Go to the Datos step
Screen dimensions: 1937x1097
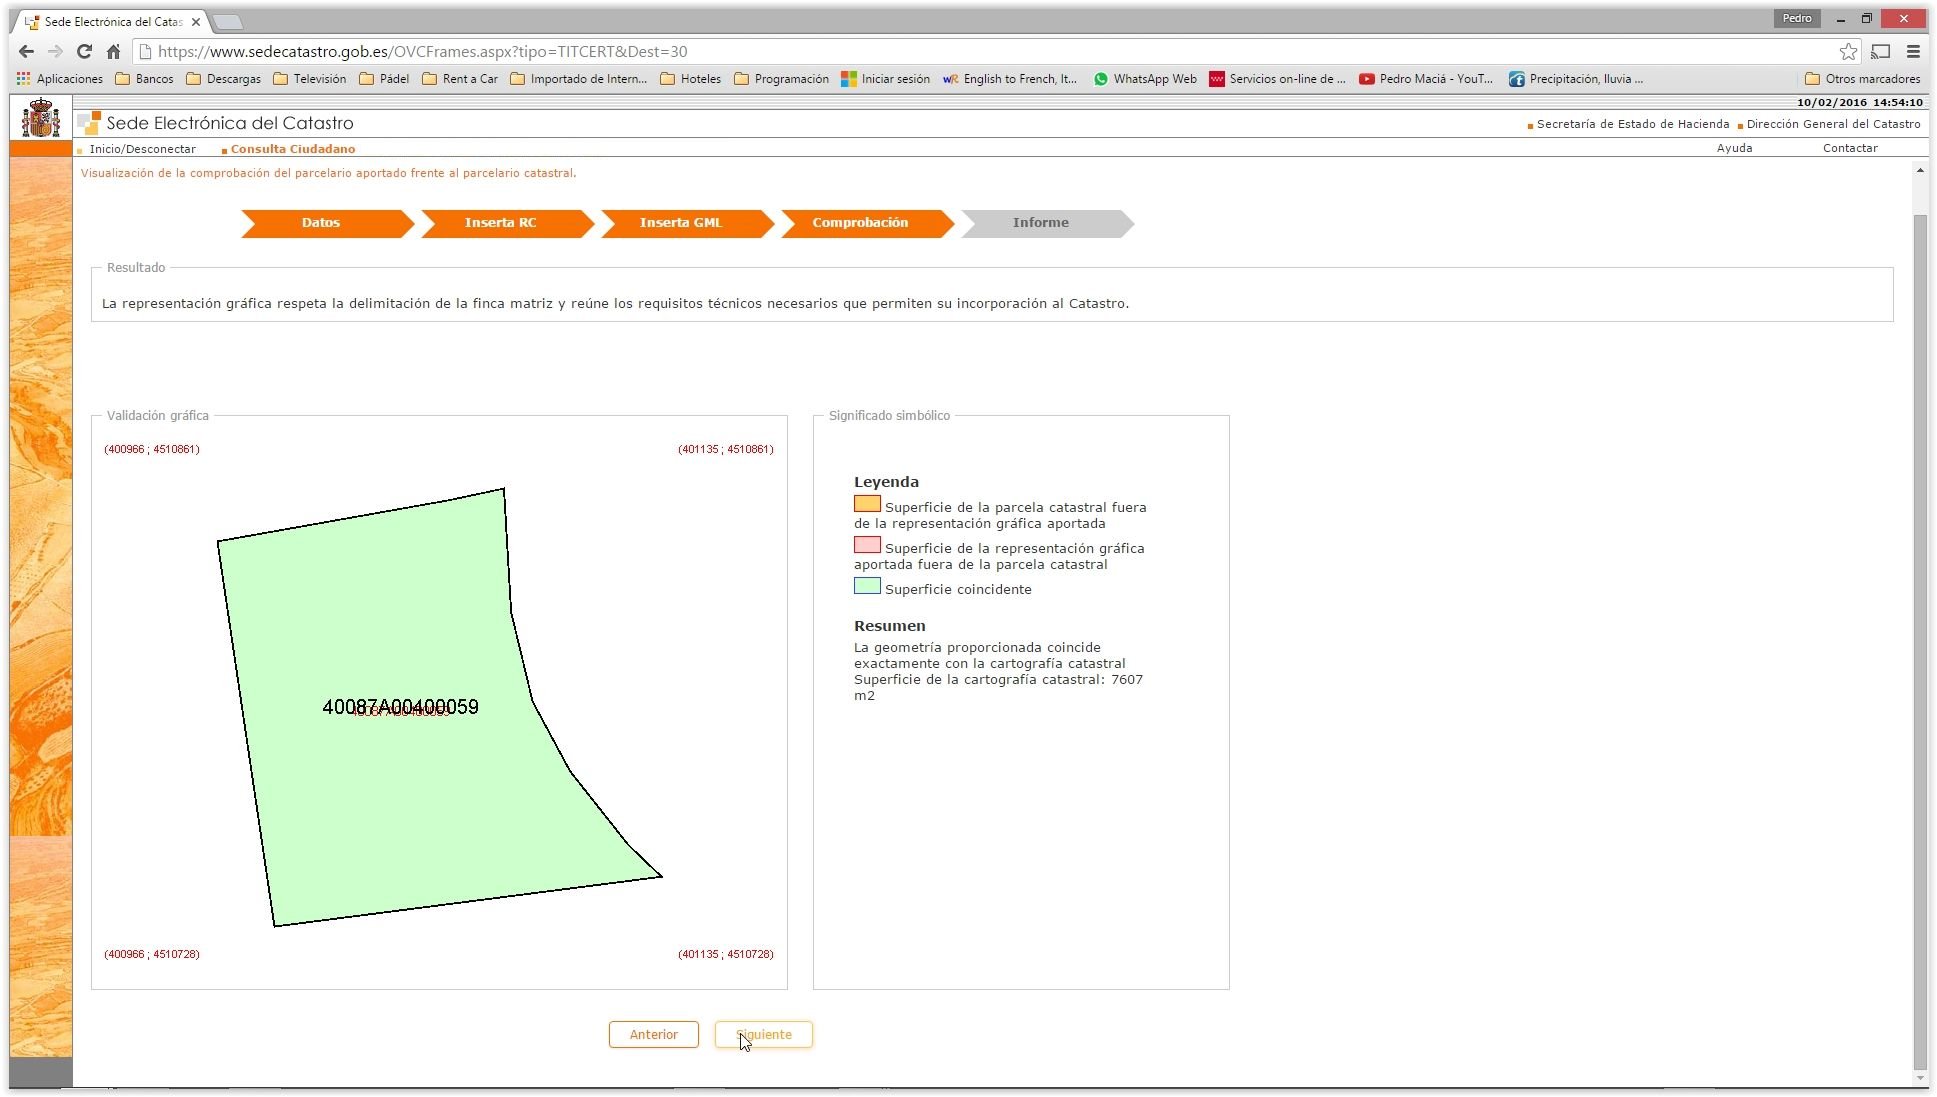pos(326,223)
